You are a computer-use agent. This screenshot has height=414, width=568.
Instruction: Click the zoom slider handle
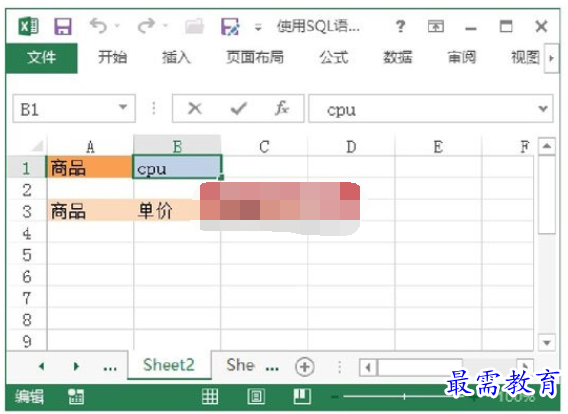coord(404,397)
